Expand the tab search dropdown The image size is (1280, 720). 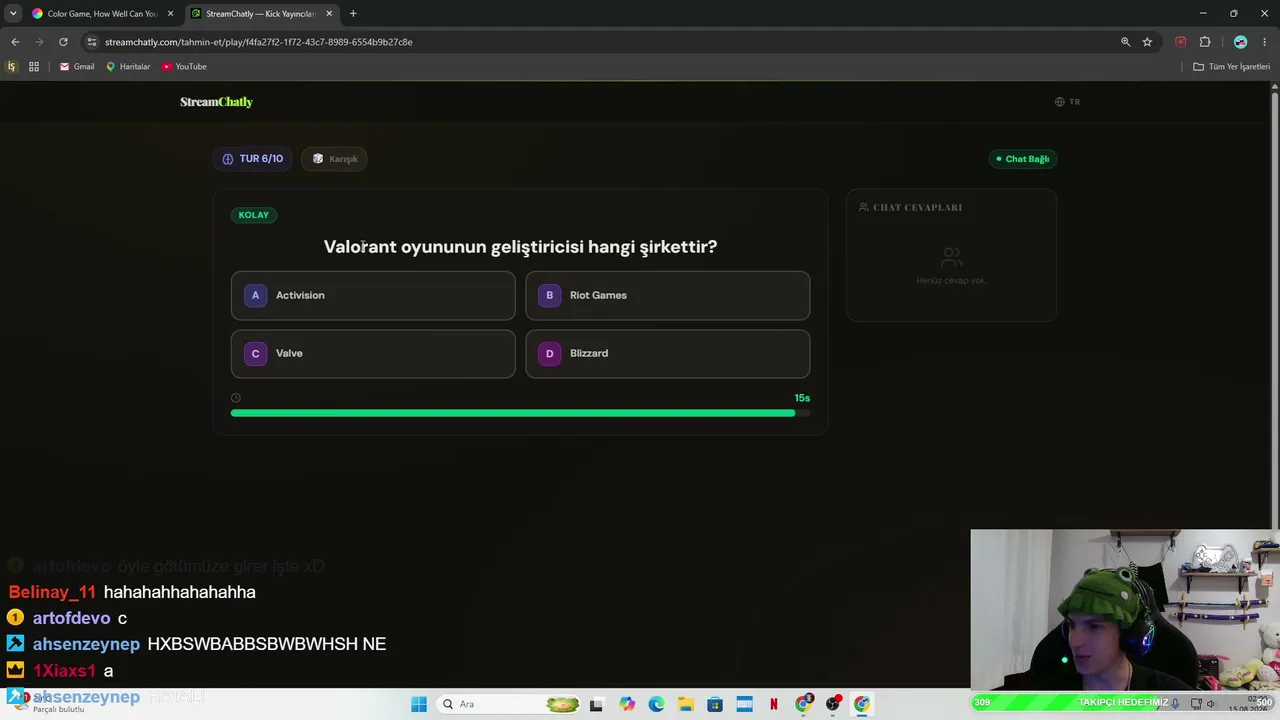click(x=13, y=14)
